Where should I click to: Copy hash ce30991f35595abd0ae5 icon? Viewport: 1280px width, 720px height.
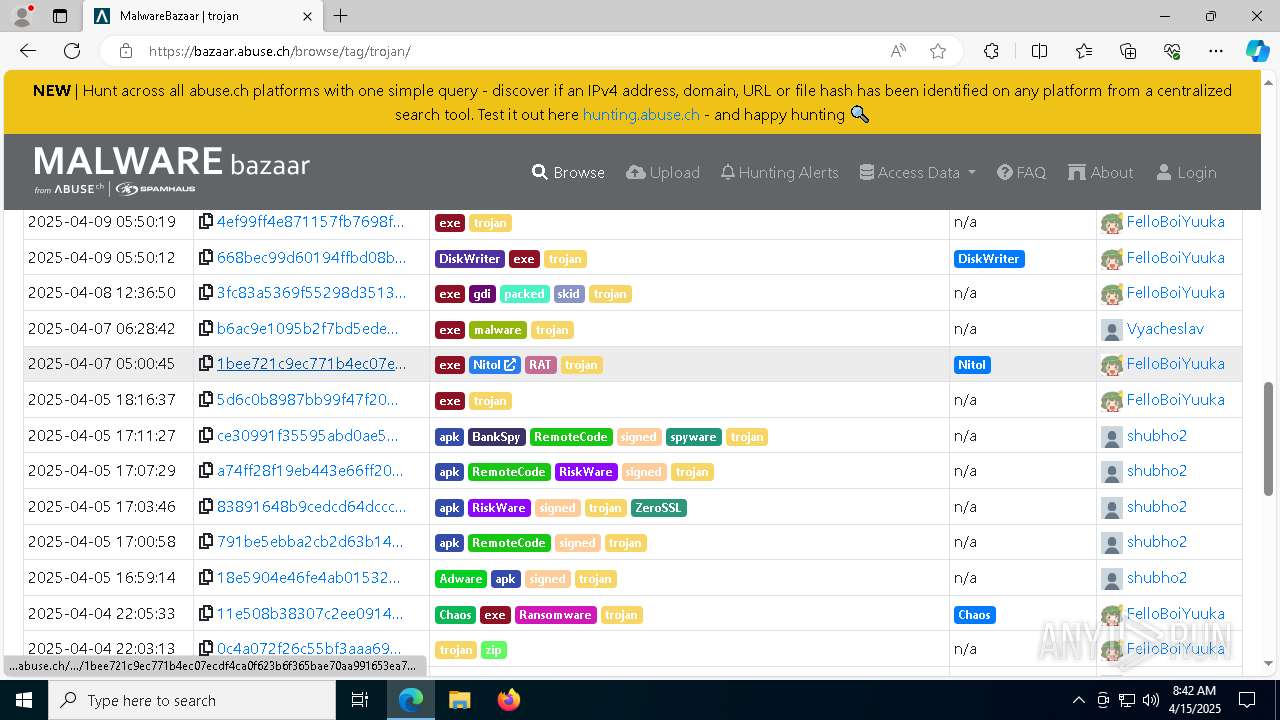[205, 435]
